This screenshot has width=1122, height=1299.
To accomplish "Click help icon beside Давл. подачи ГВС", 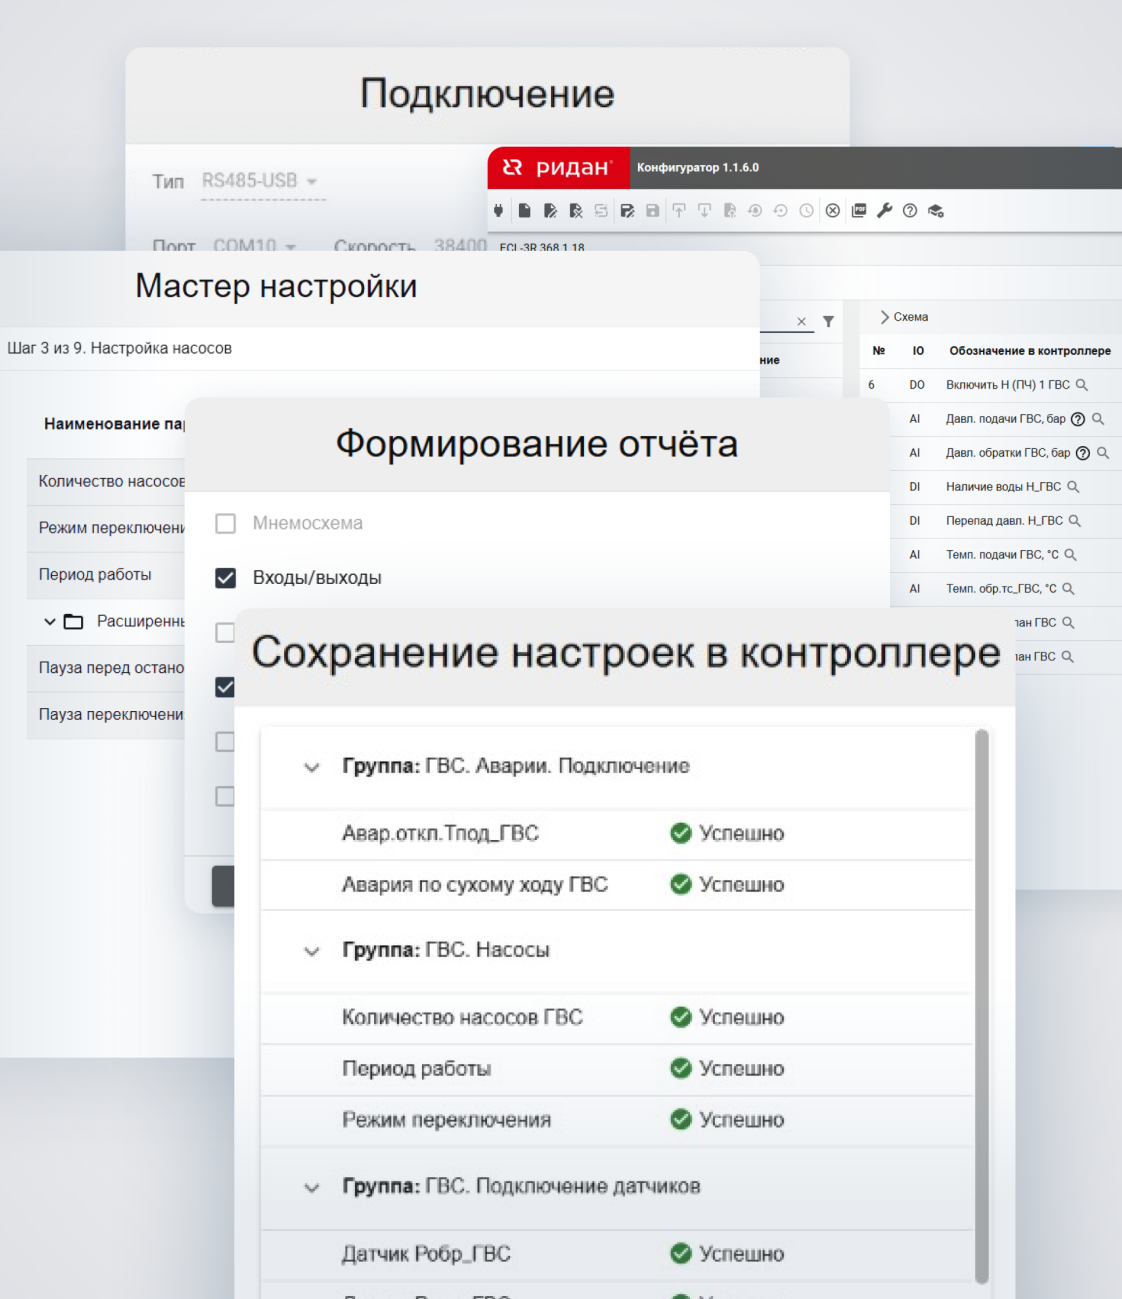I will tap(1078, 419).
